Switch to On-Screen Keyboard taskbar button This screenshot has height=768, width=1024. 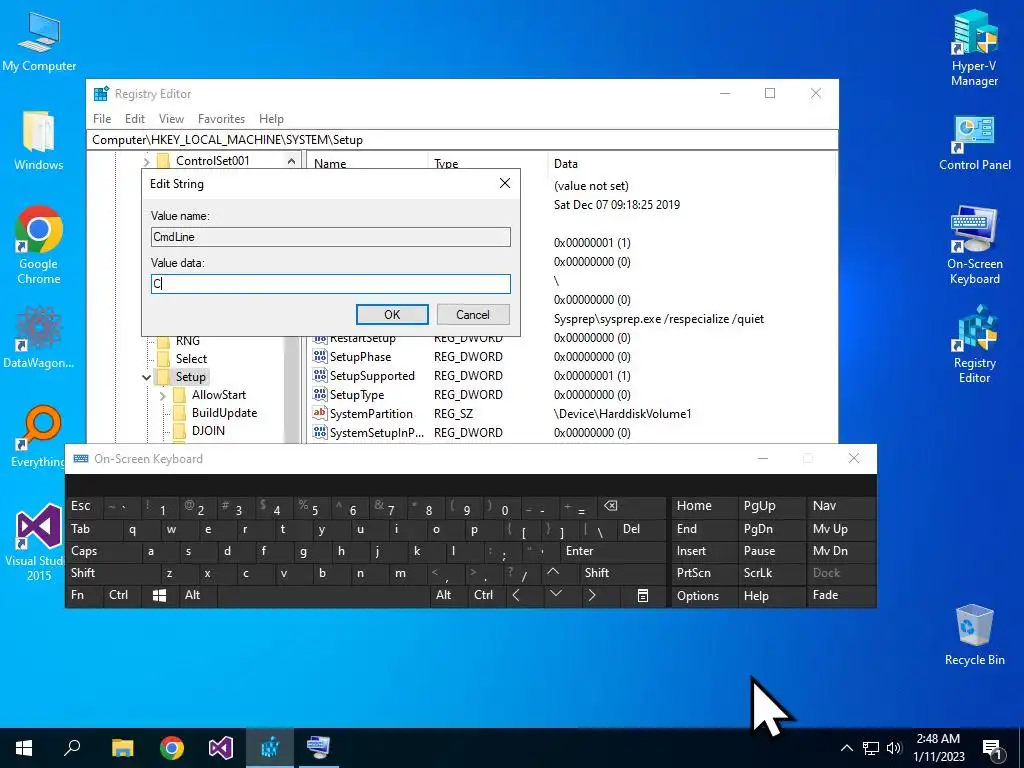(319, 748)
